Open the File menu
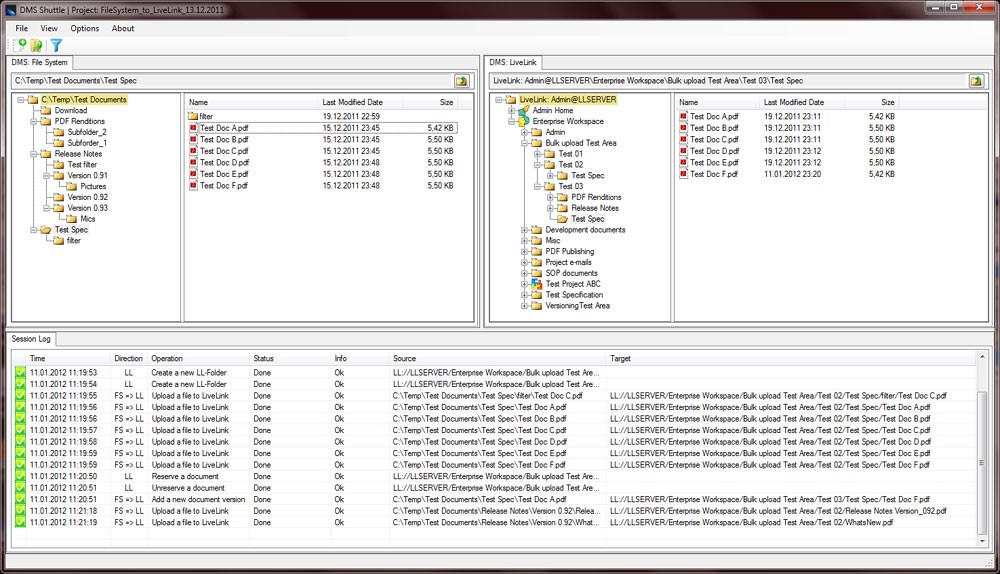1000x574 pixels. (x=21, y=28)
